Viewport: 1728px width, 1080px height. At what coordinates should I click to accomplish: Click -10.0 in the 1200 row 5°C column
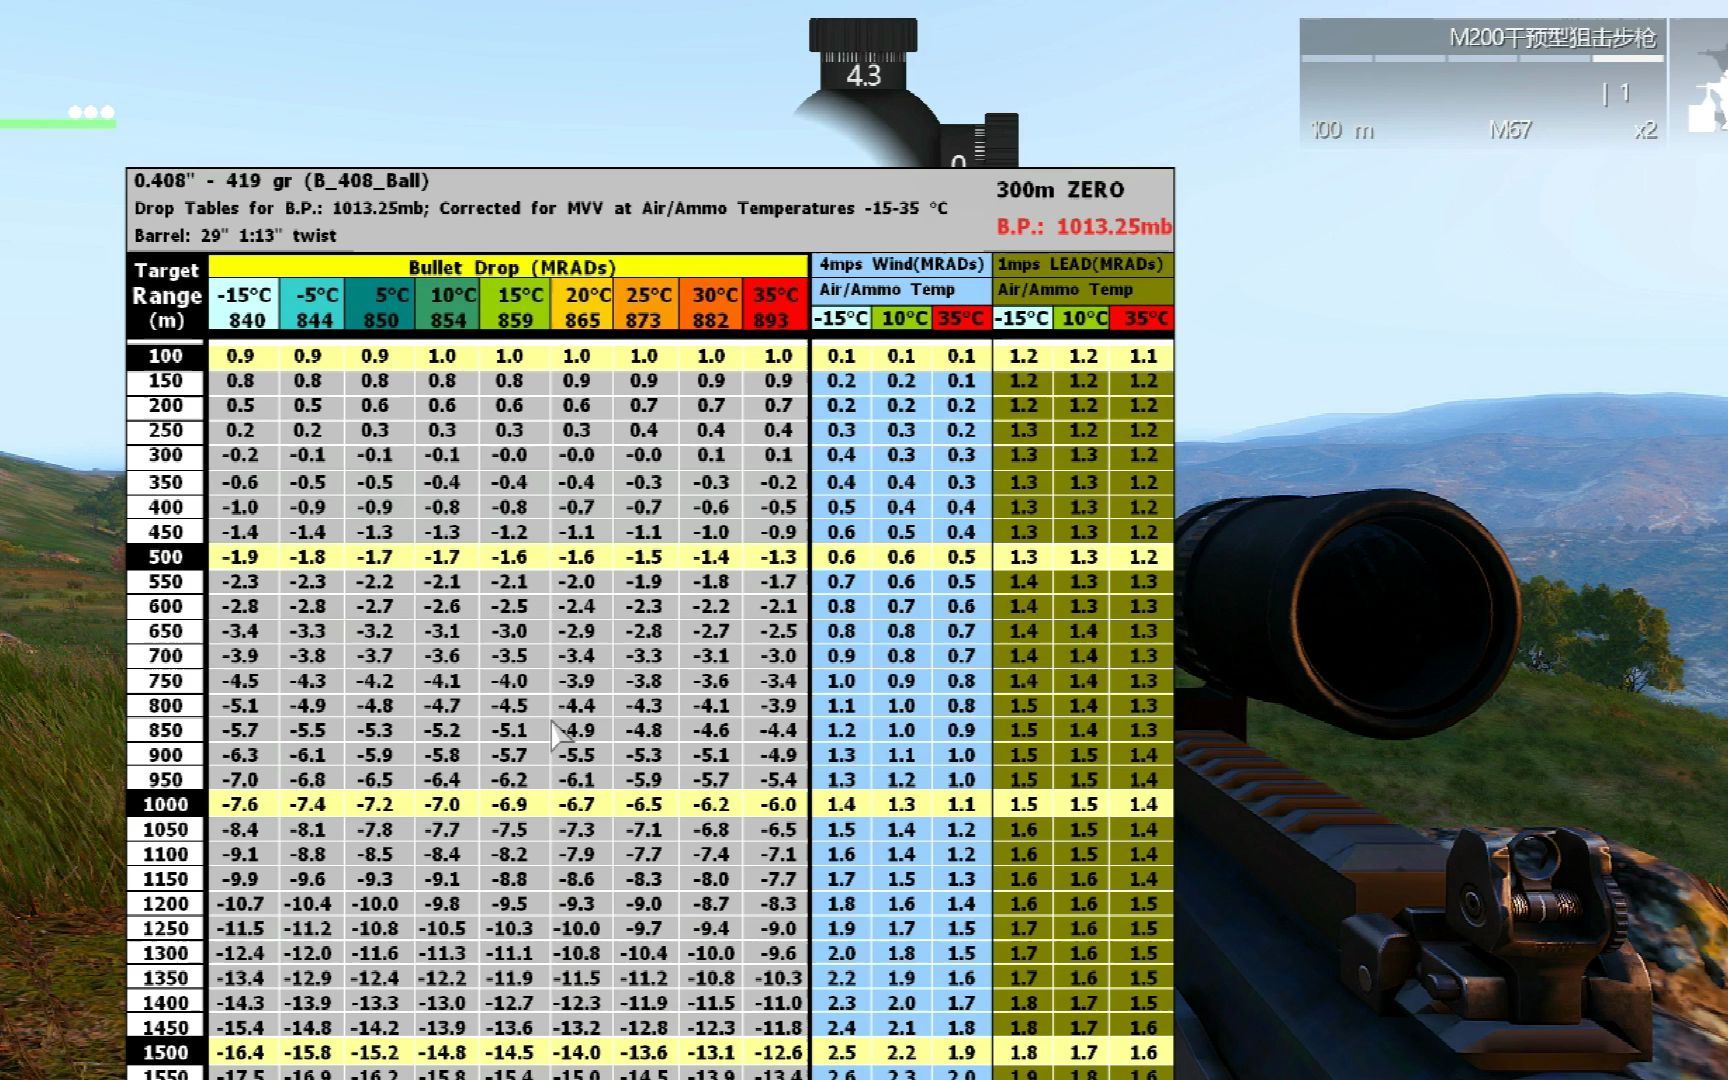375,904
